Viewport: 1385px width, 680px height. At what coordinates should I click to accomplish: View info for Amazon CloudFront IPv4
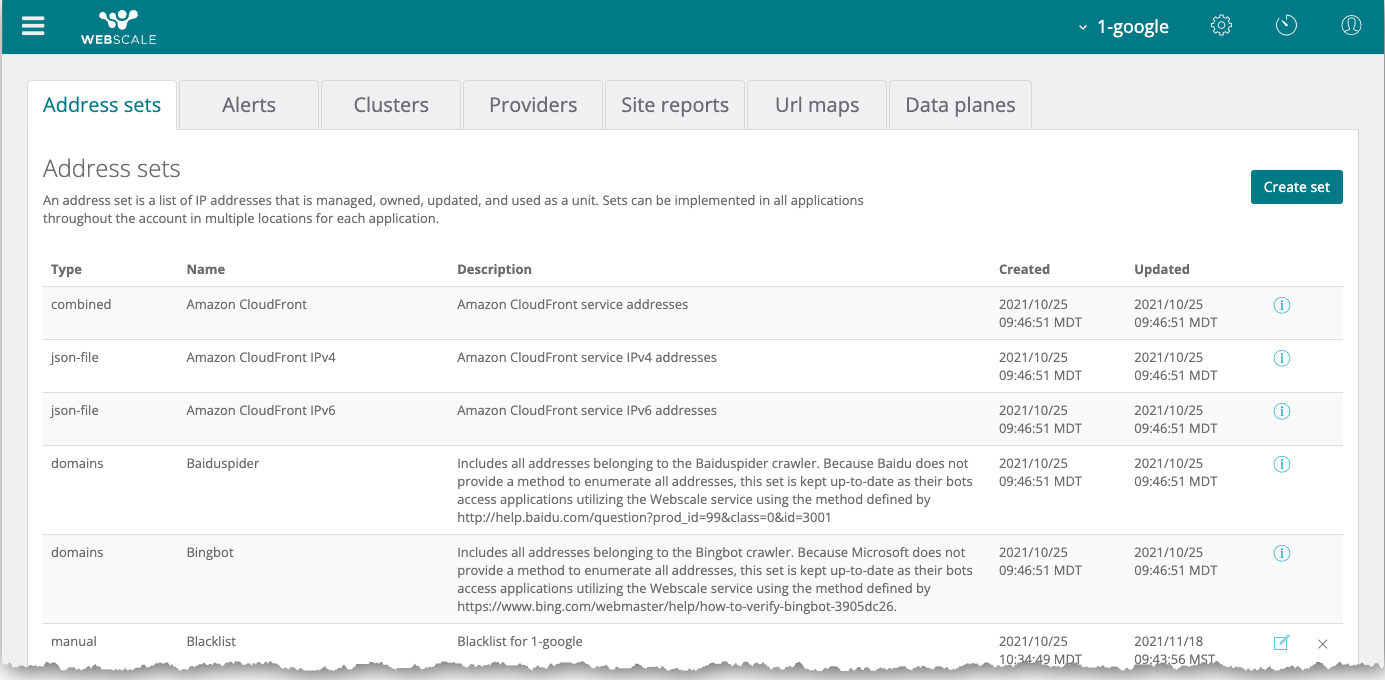click(x=1281, y=358)
